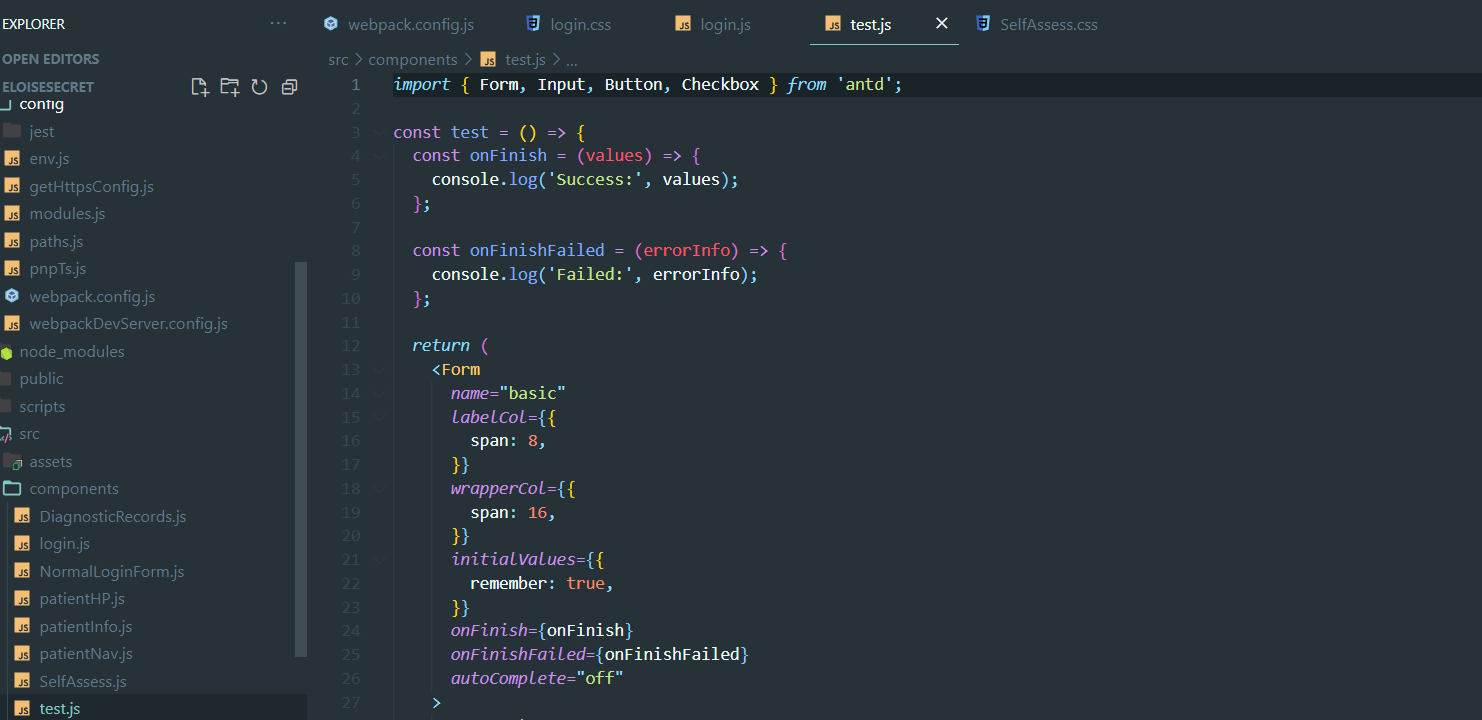The width and height of the screenshot is (1482, 720).
Task: Click the Refresh Explorer icon
Action: click(x=259, y=87)
